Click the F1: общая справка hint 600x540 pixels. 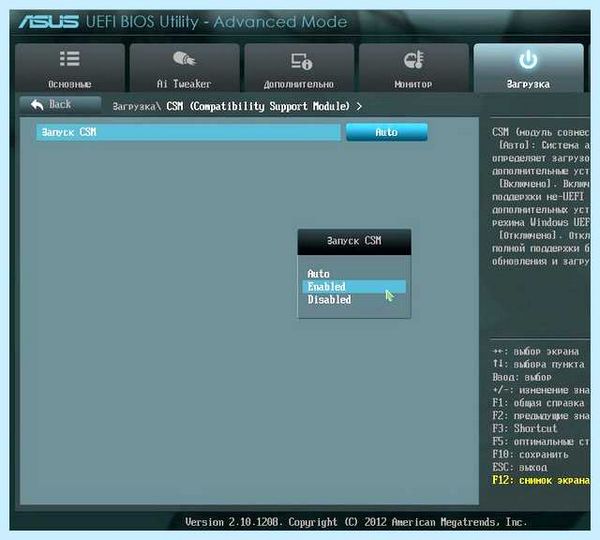(x=538, y=403)
